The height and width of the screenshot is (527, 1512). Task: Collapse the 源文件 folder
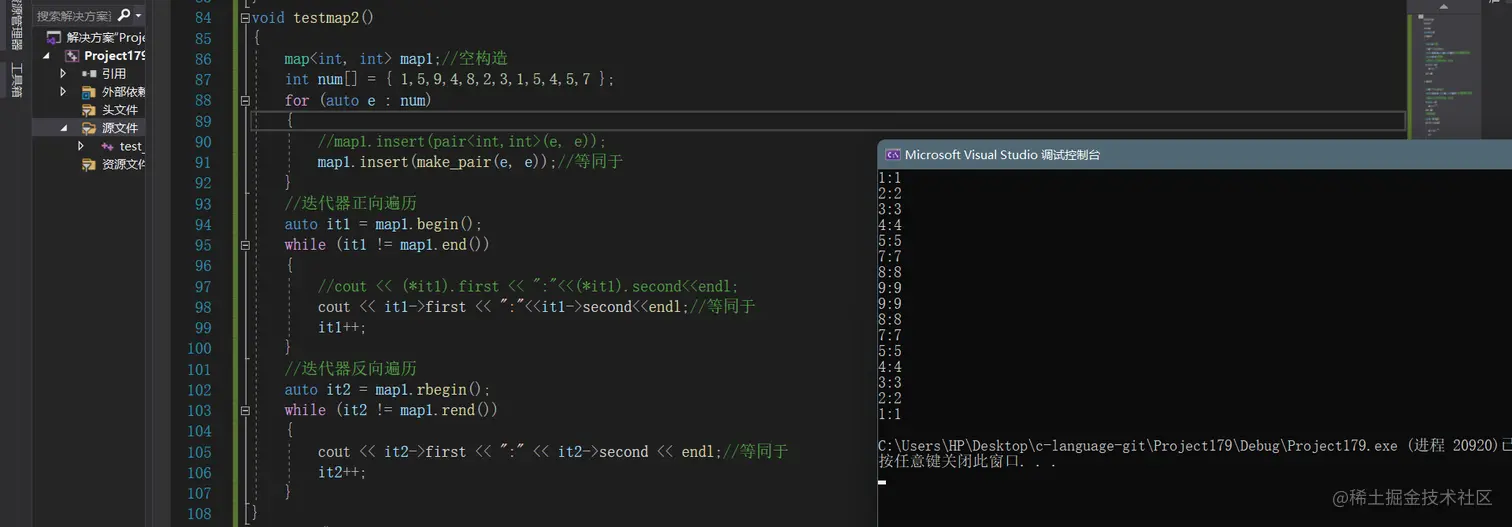pyautogui.click(x=63, y=128)
